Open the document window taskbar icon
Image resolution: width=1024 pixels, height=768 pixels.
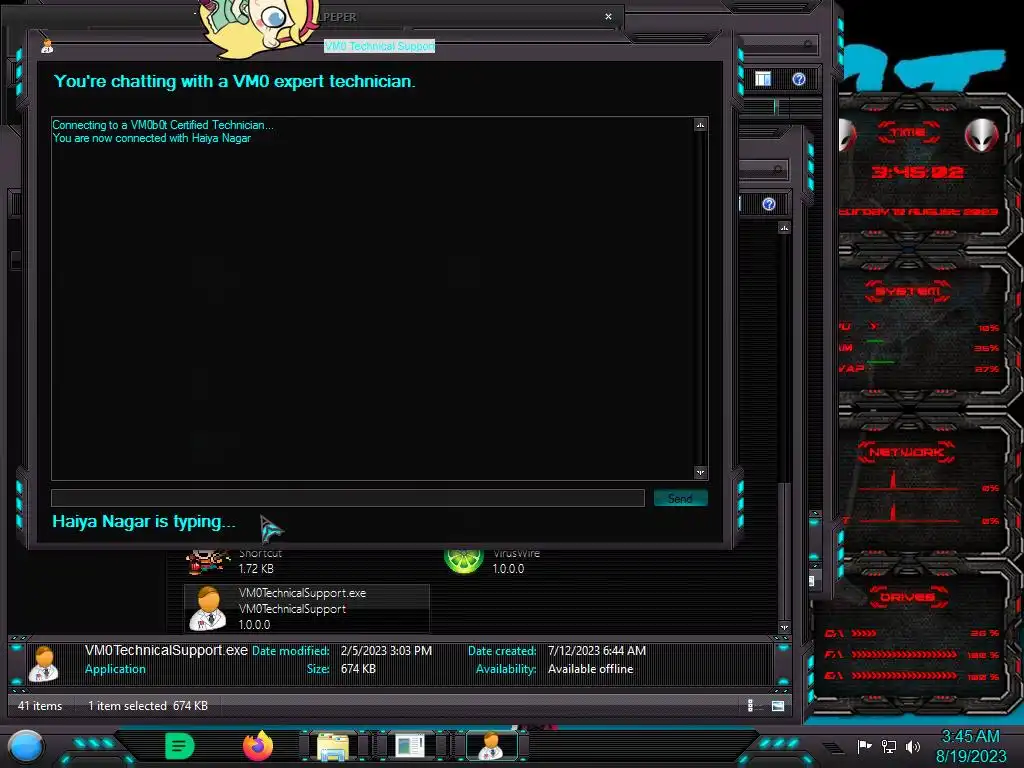pos(409,746)
